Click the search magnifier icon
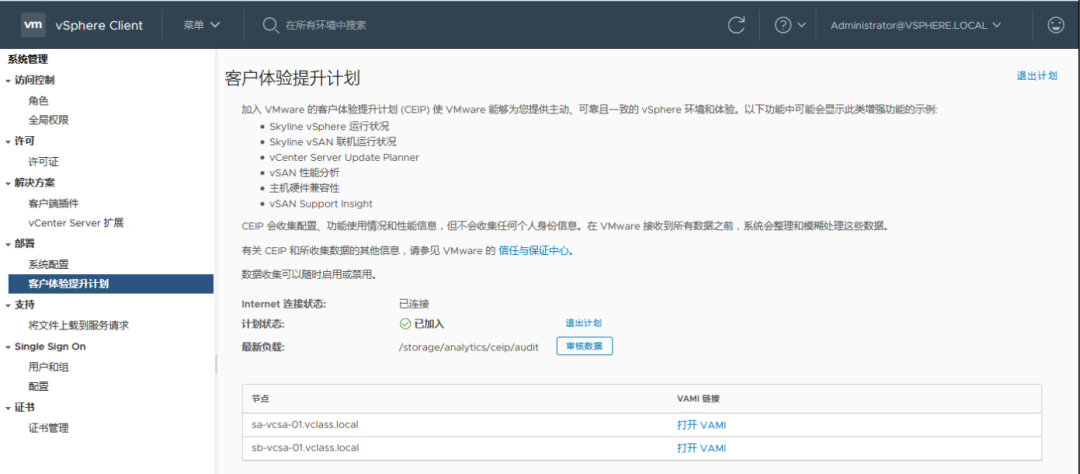This screenshot has width=1080, height=474. pyautogui.click(x=270, y=25)
